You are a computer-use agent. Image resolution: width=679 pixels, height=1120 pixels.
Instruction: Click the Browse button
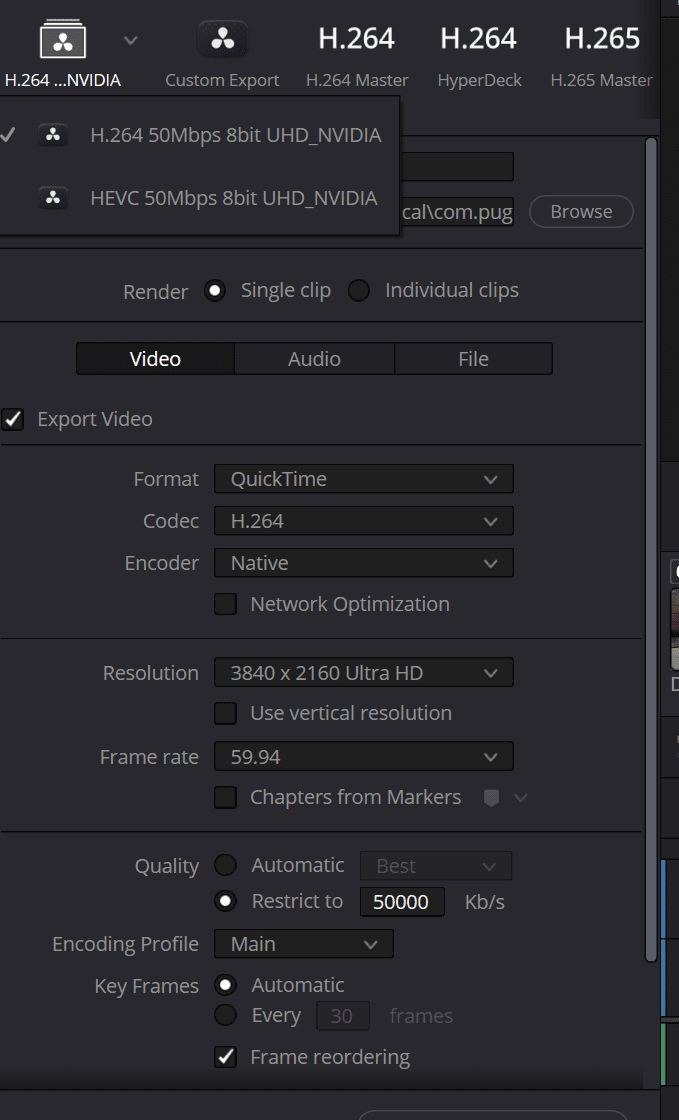581,211
